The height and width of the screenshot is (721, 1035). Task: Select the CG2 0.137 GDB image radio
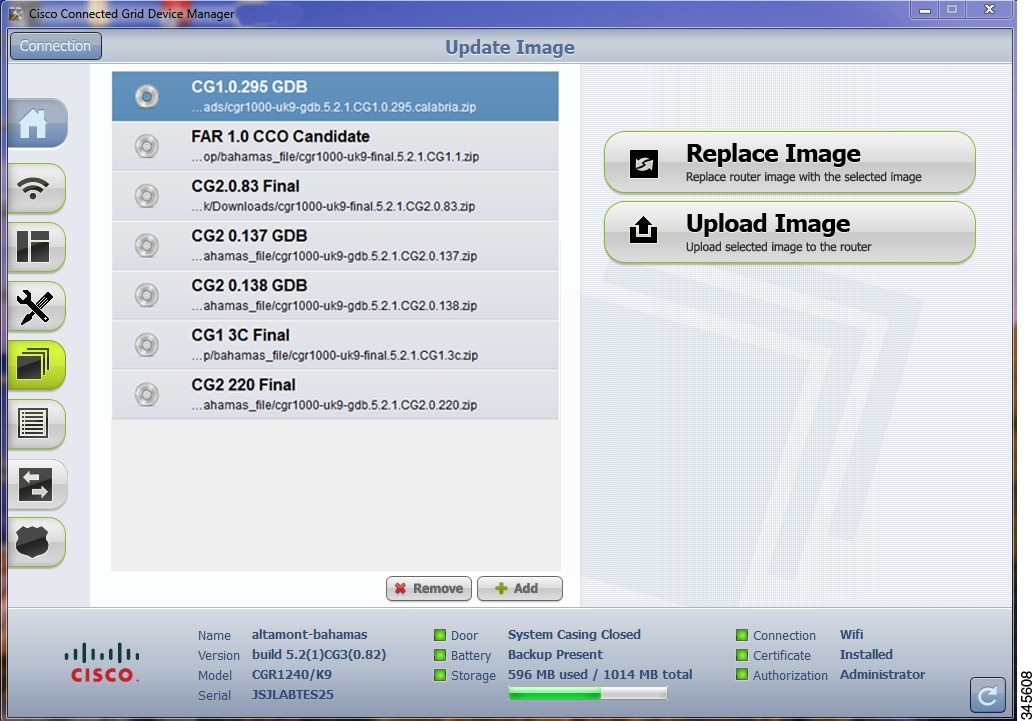pos(147,246)
